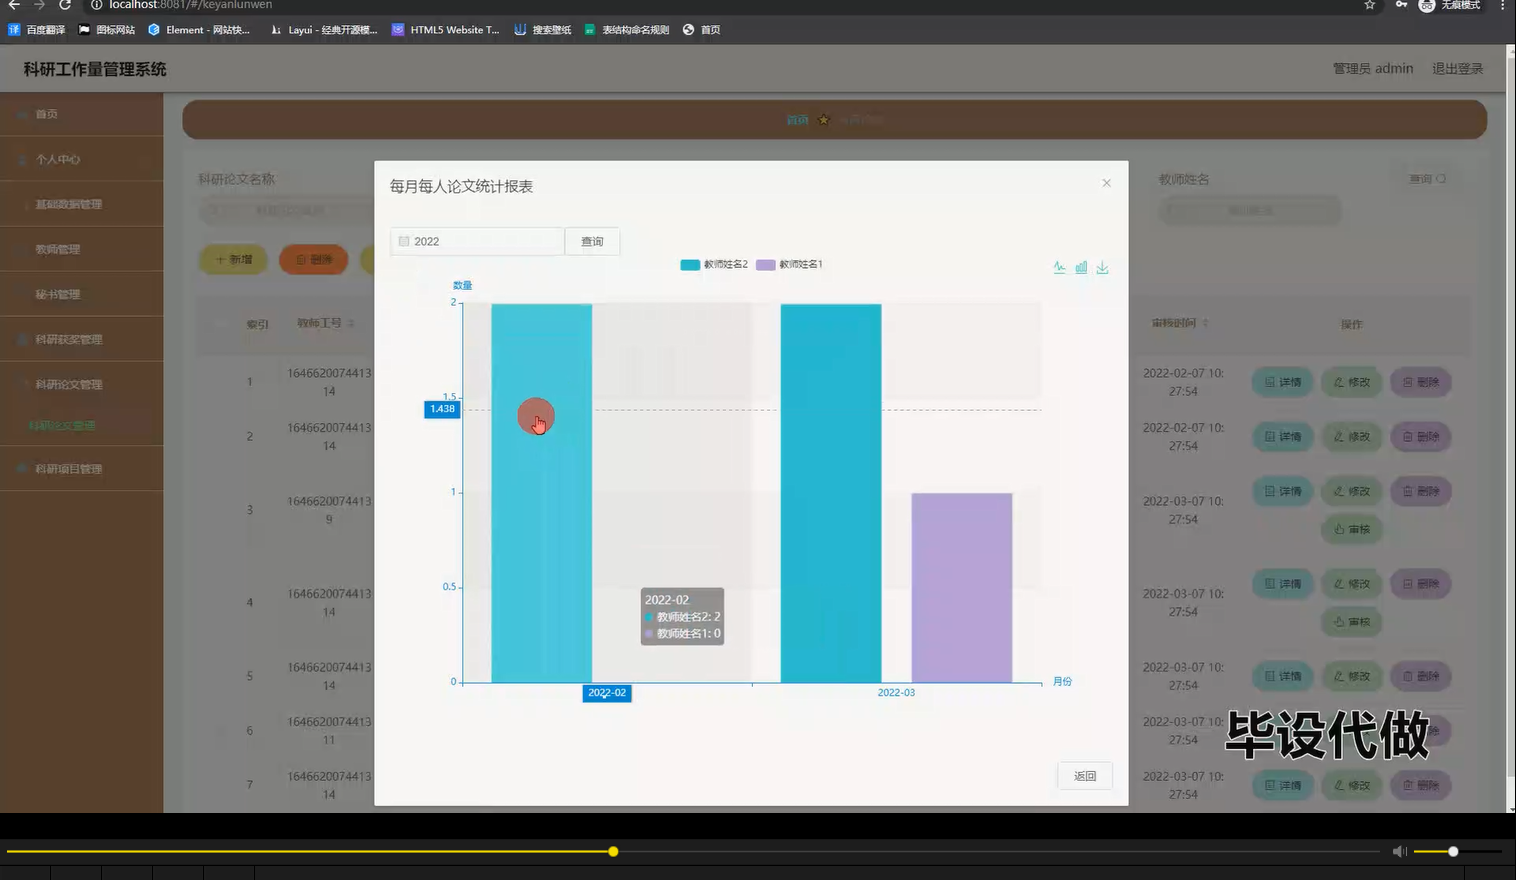Click the 教师姓名2 bar for 2022-02
The width and height of the screenshot is (1516, 880).
click(x=541, y=493)
